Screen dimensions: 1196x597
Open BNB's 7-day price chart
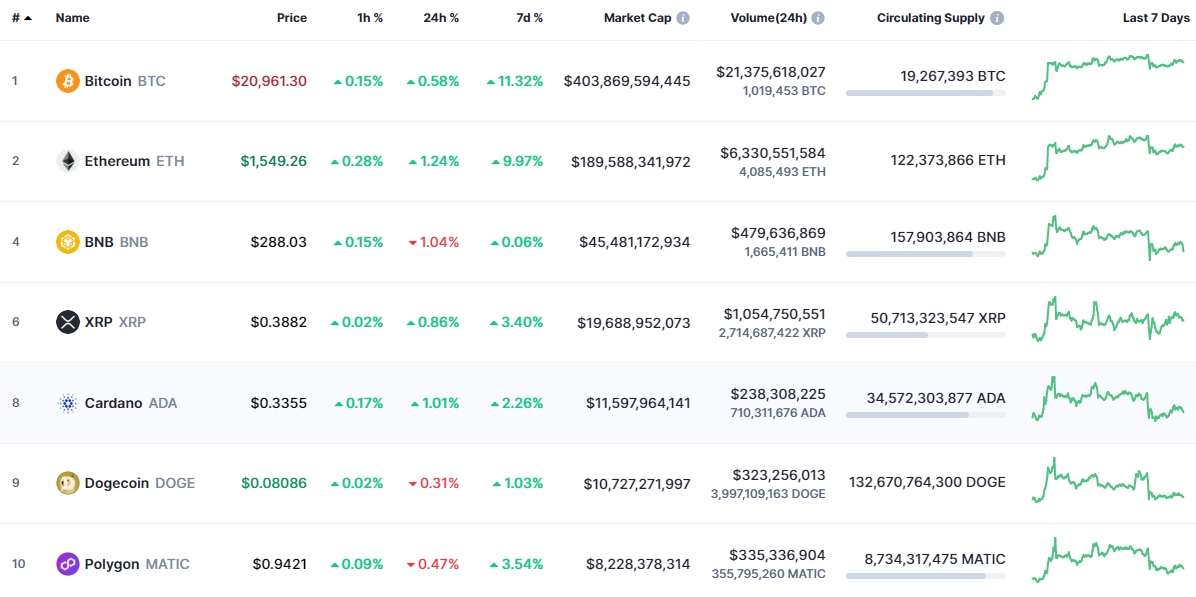[1108, 239]
